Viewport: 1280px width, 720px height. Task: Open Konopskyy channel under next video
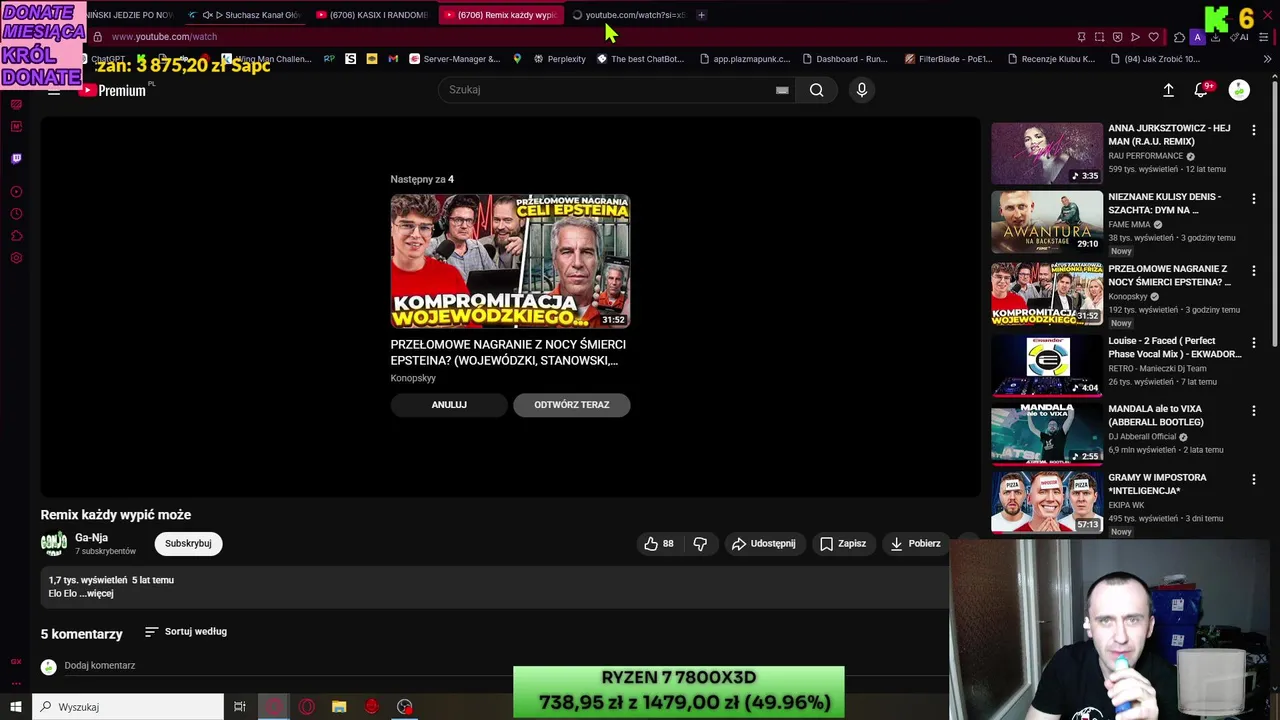tap(413, 378)
